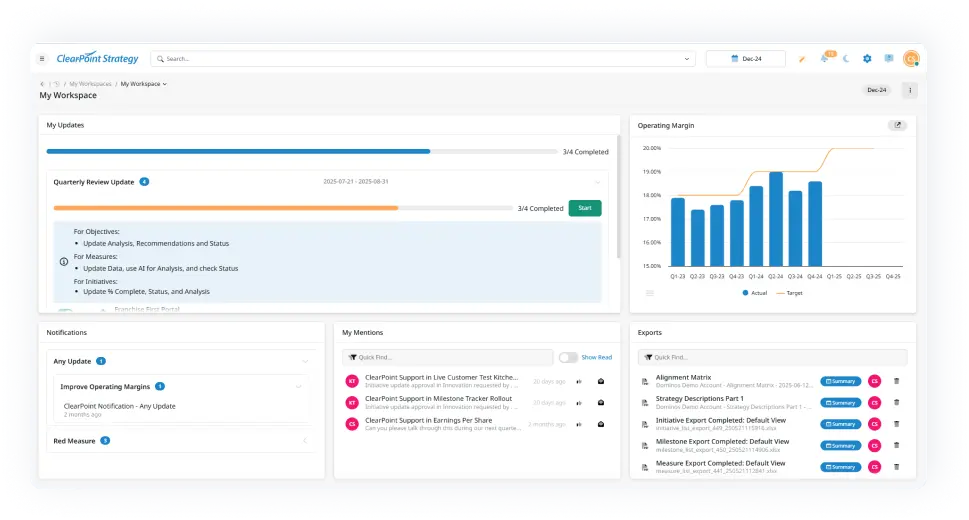Image resolution: width=969 pixels, height=520 pixels.
Task: Delete the Strategy Descriptions Part 1 export
Action: [896, 403]
